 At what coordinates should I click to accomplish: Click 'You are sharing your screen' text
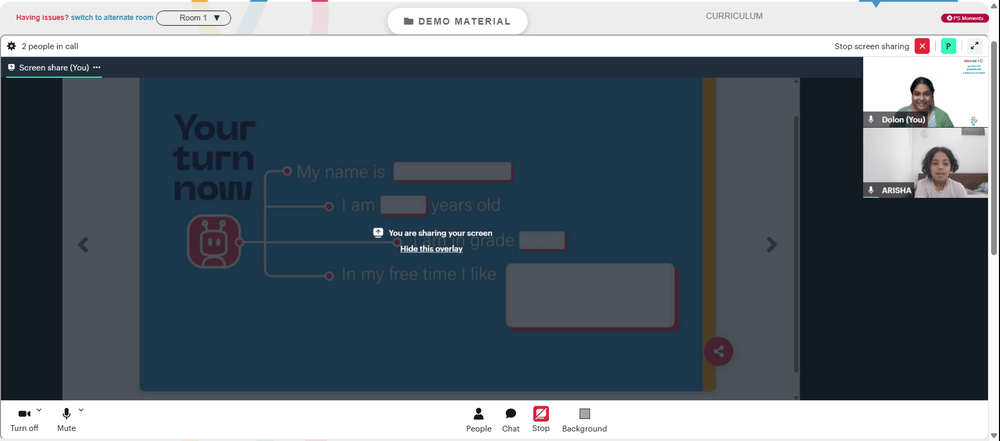pos(440,233)
